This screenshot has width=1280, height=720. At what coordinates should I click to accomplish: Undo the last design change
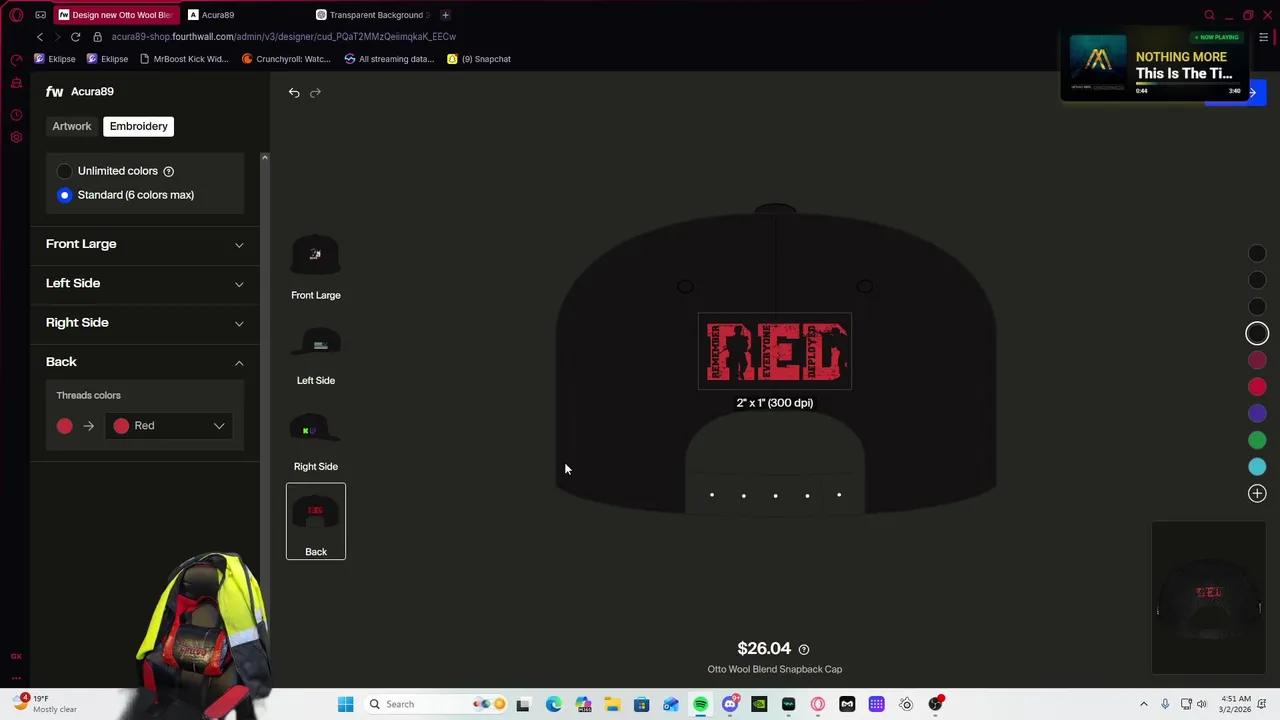(x=294, y=92)
